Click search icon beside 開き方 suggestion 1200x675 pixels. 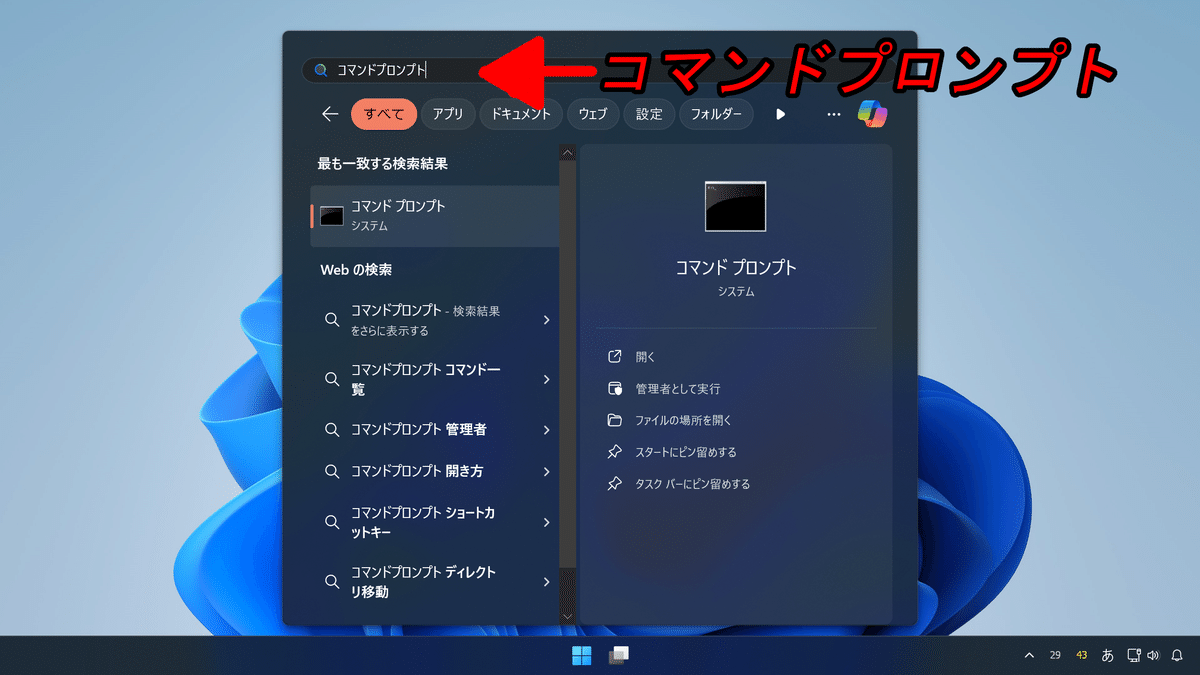(x=332, y=471)
